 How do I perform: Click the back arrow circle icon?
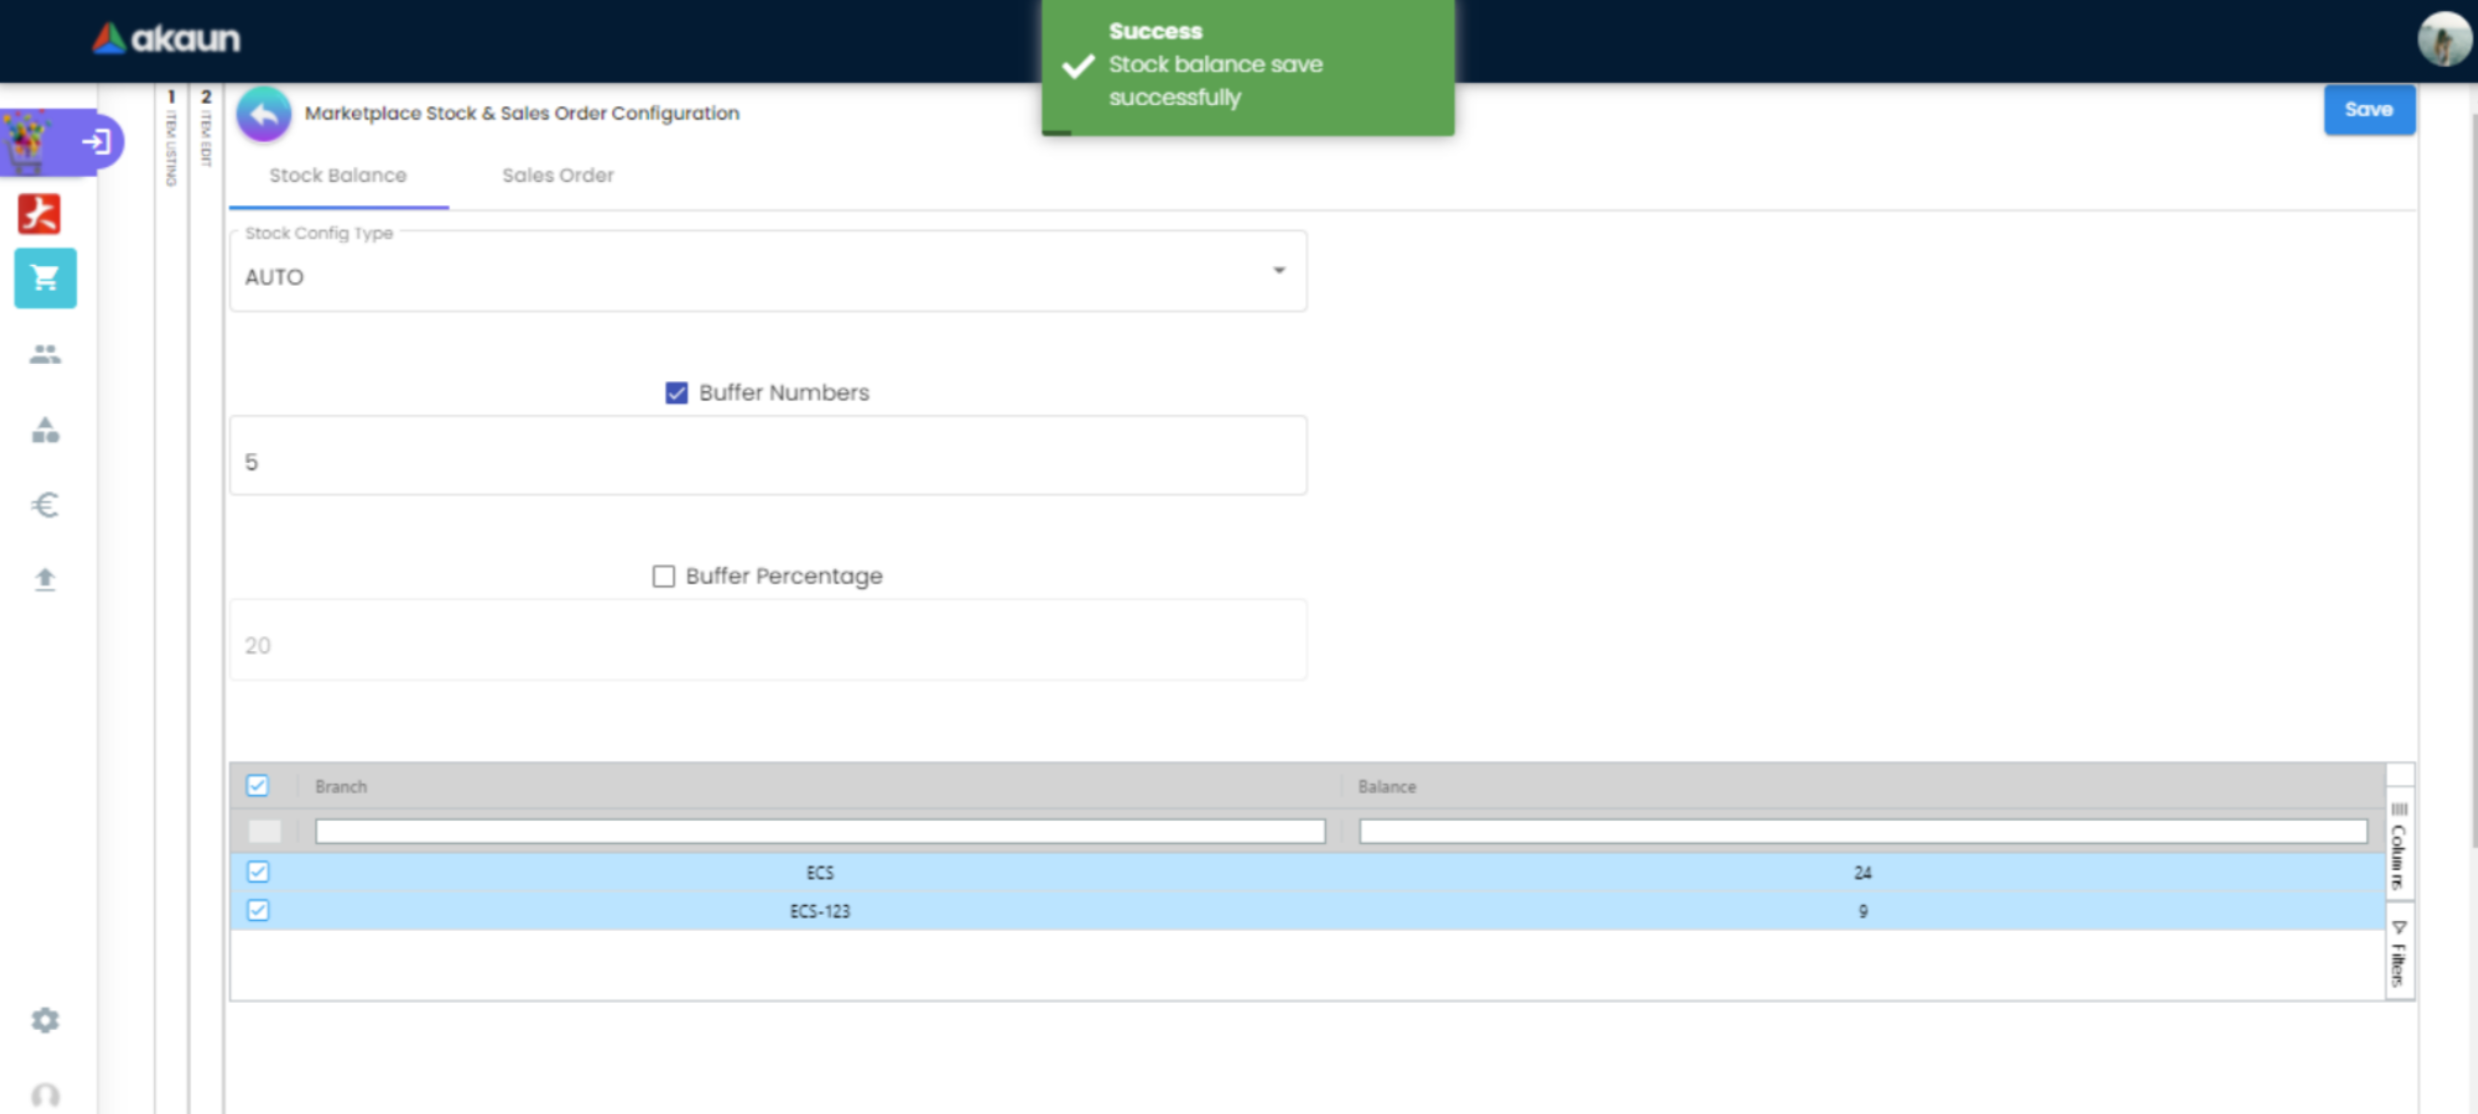point(263,114)
